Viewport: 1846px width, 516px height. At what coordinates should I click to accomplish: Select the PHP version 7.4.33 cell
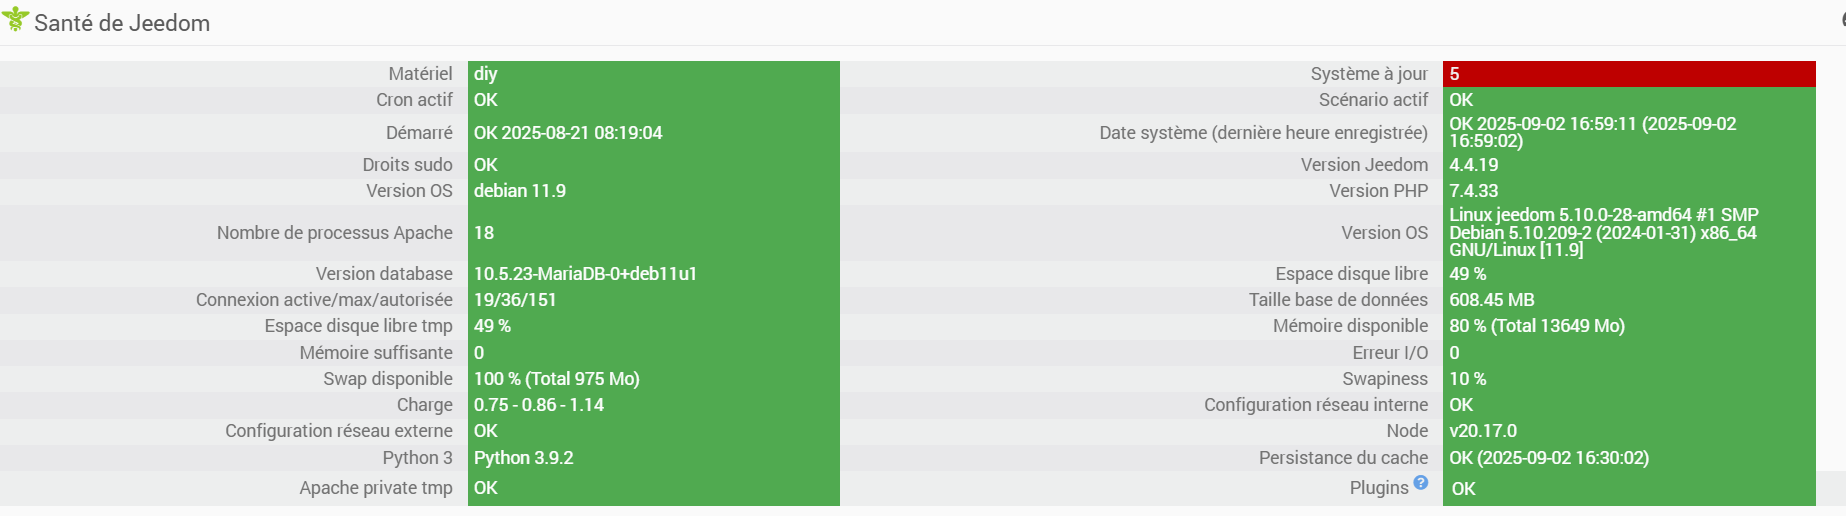click(x=1474, y=191)
